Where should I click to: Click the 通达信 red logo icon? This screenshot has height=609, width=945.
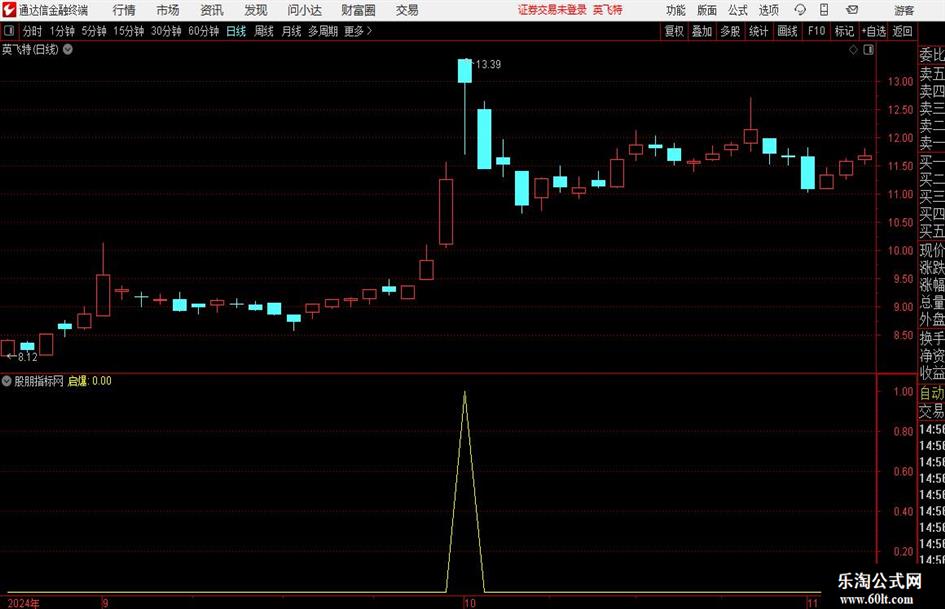click(x=9, y=10)
